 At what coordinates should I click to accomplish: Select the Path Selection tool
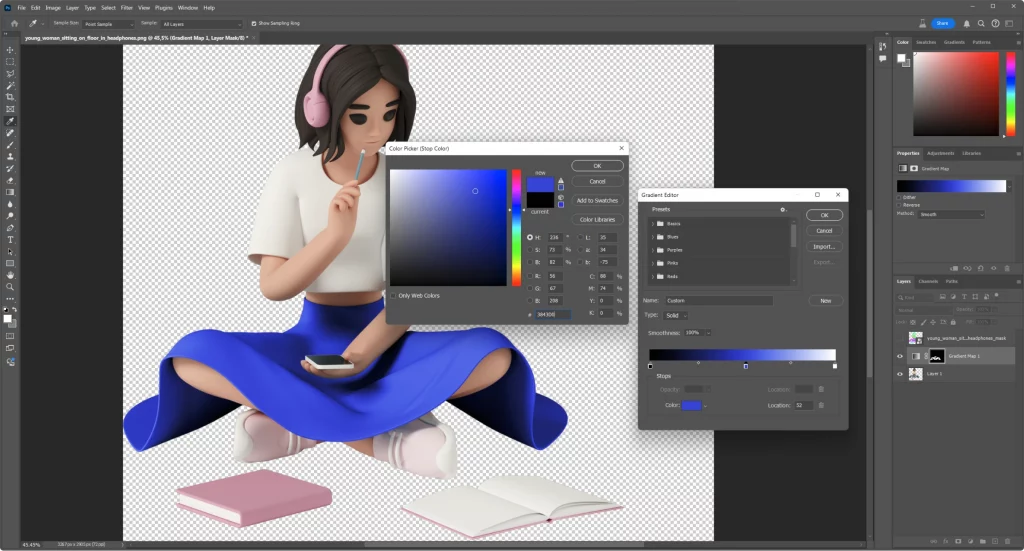pyautogui.click(x=10, y=252)
